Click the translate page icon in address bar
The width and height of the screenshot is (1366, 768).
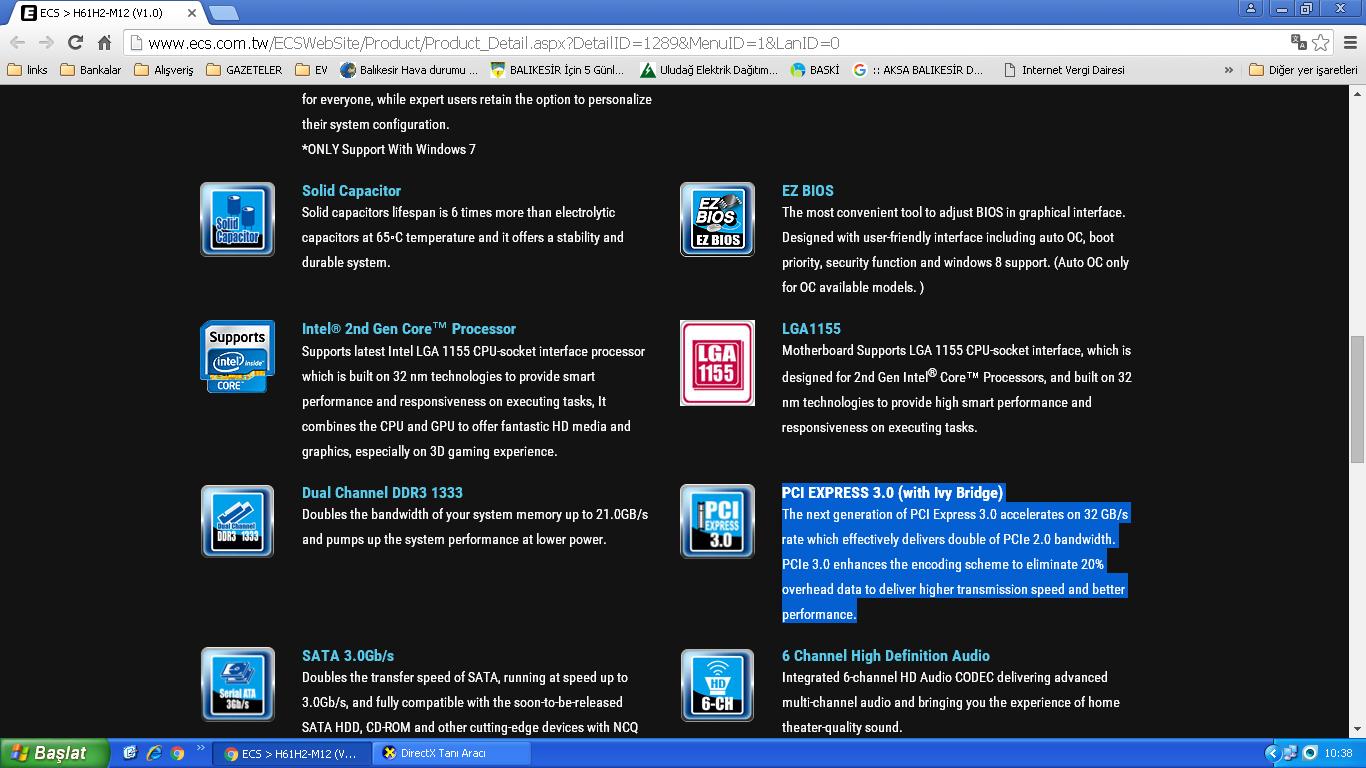tap(1298, 42)
